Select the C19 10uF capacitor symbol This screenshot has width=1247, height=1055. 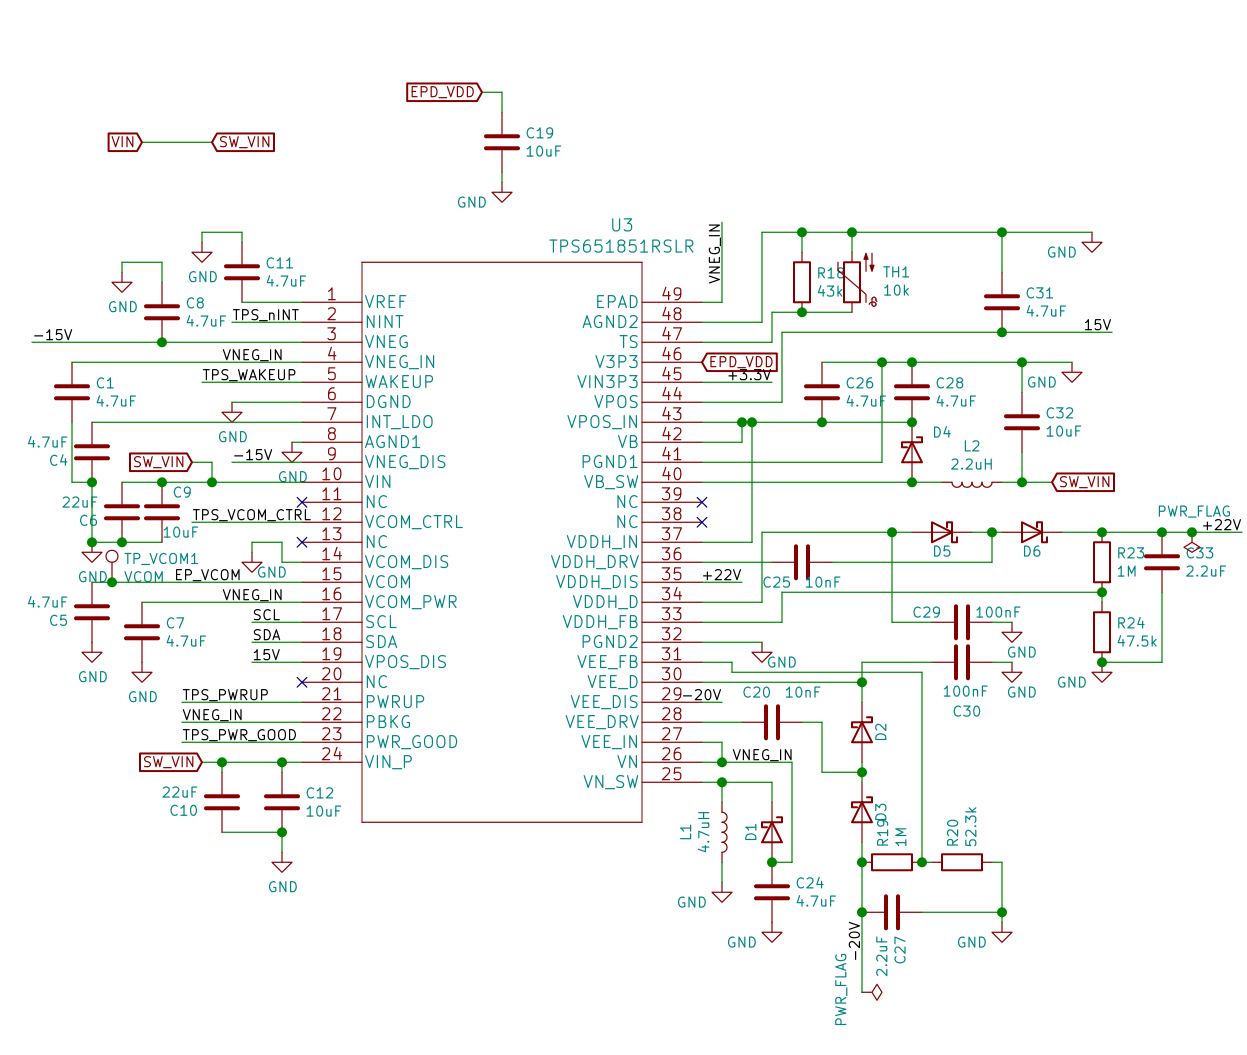502,142
